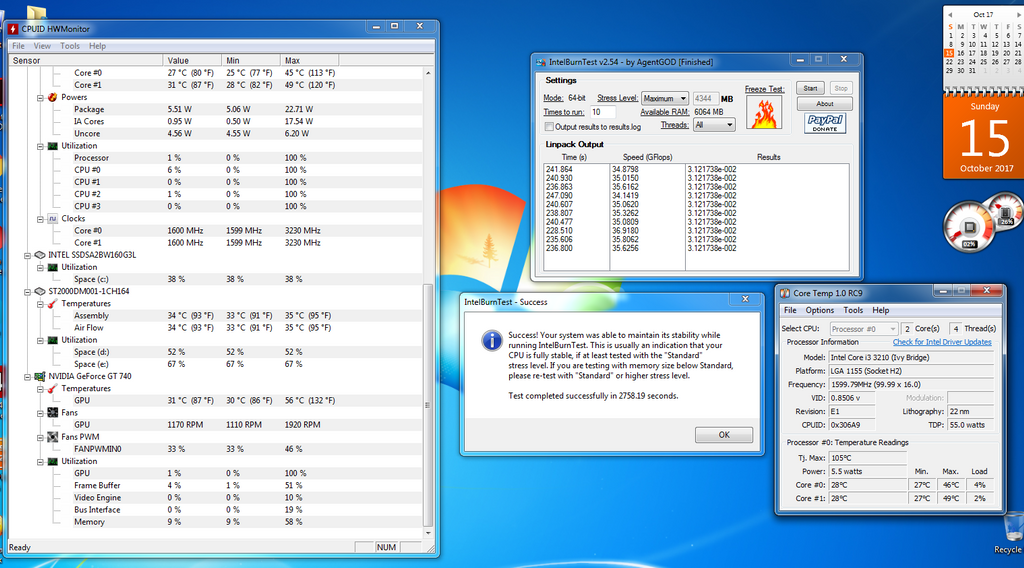Open the CPU meter gadget on desktop

[969, 227]
